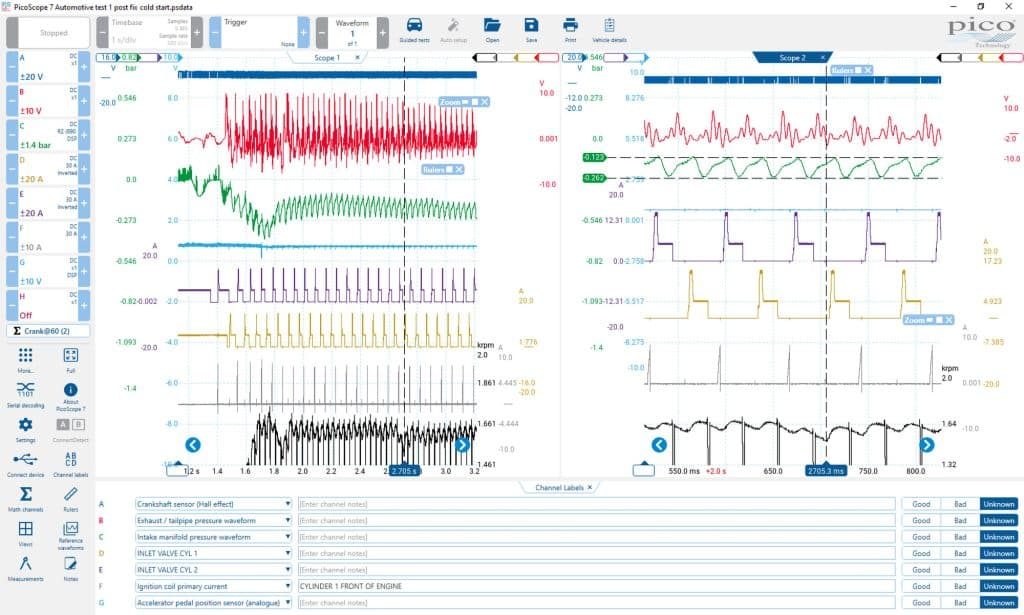1024x615 pixels.
Task: Switch to the Scope 1 tab
Action: pos(327,58)
